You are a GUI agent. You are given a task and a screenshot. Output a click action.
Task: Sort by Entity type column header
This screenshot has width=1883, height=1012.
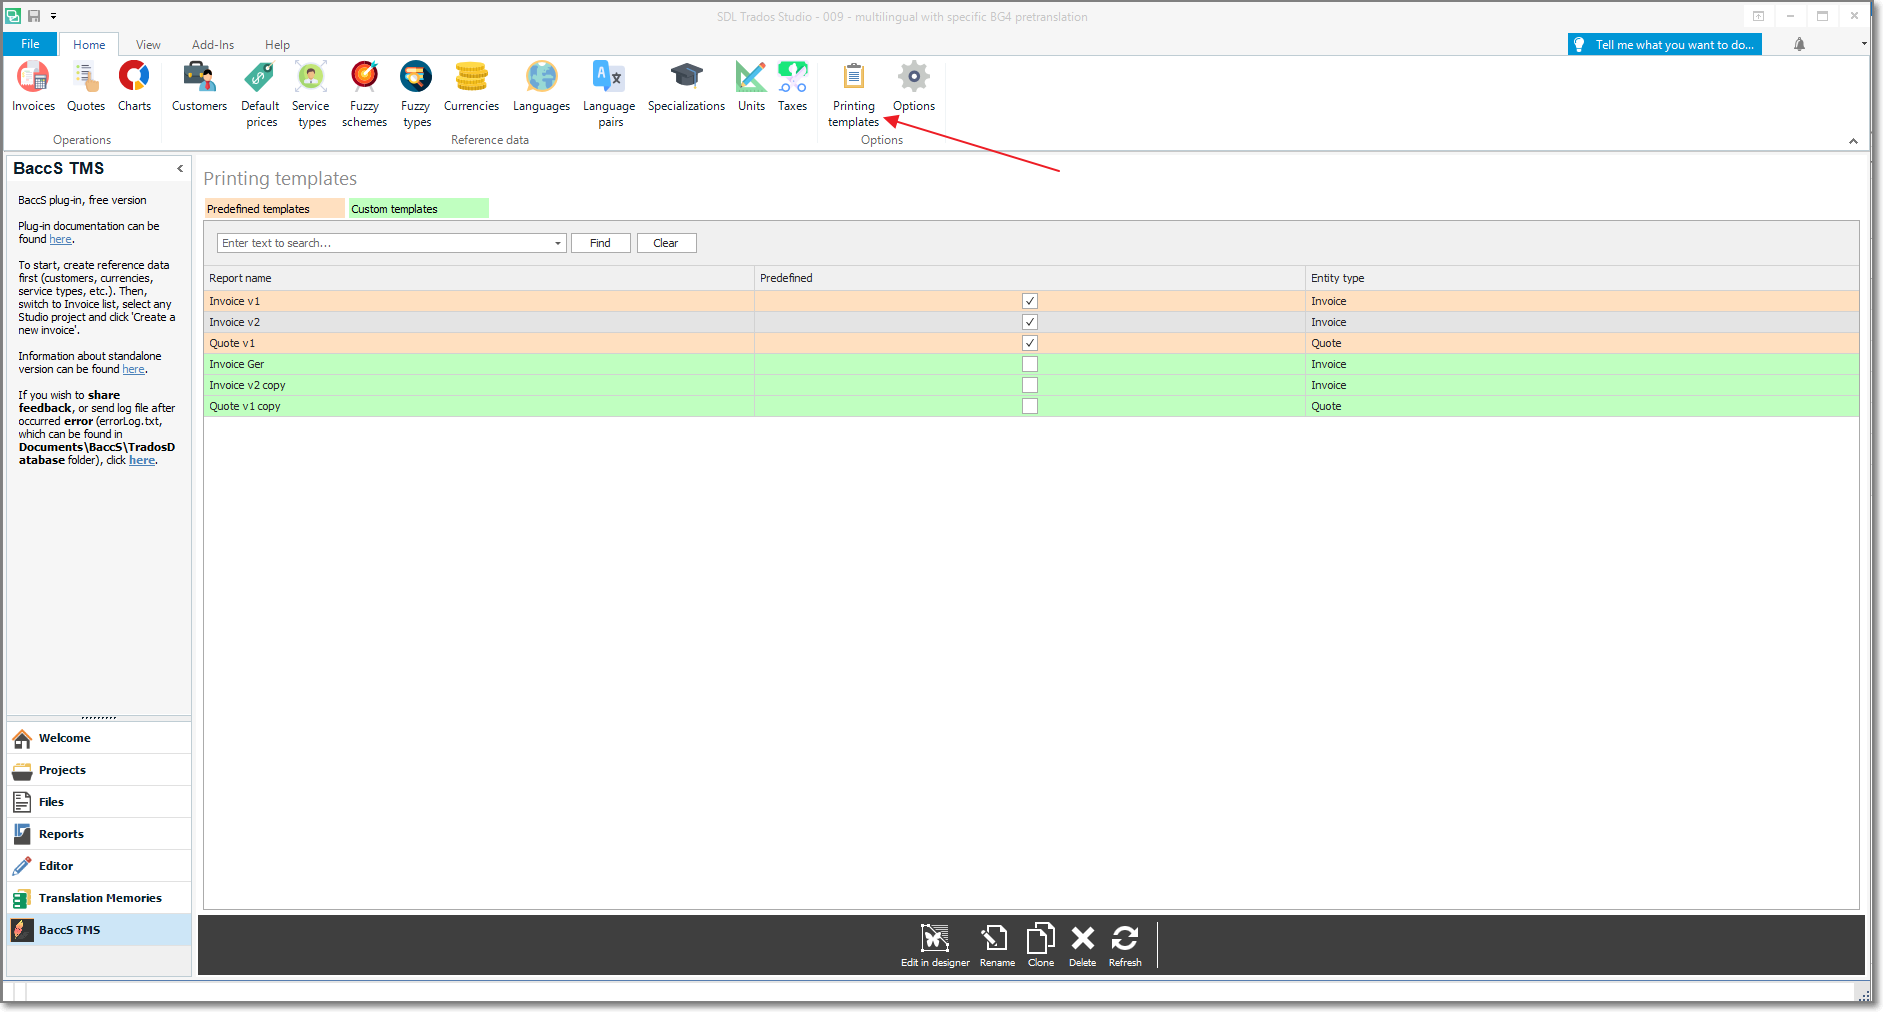(1583, 278)
